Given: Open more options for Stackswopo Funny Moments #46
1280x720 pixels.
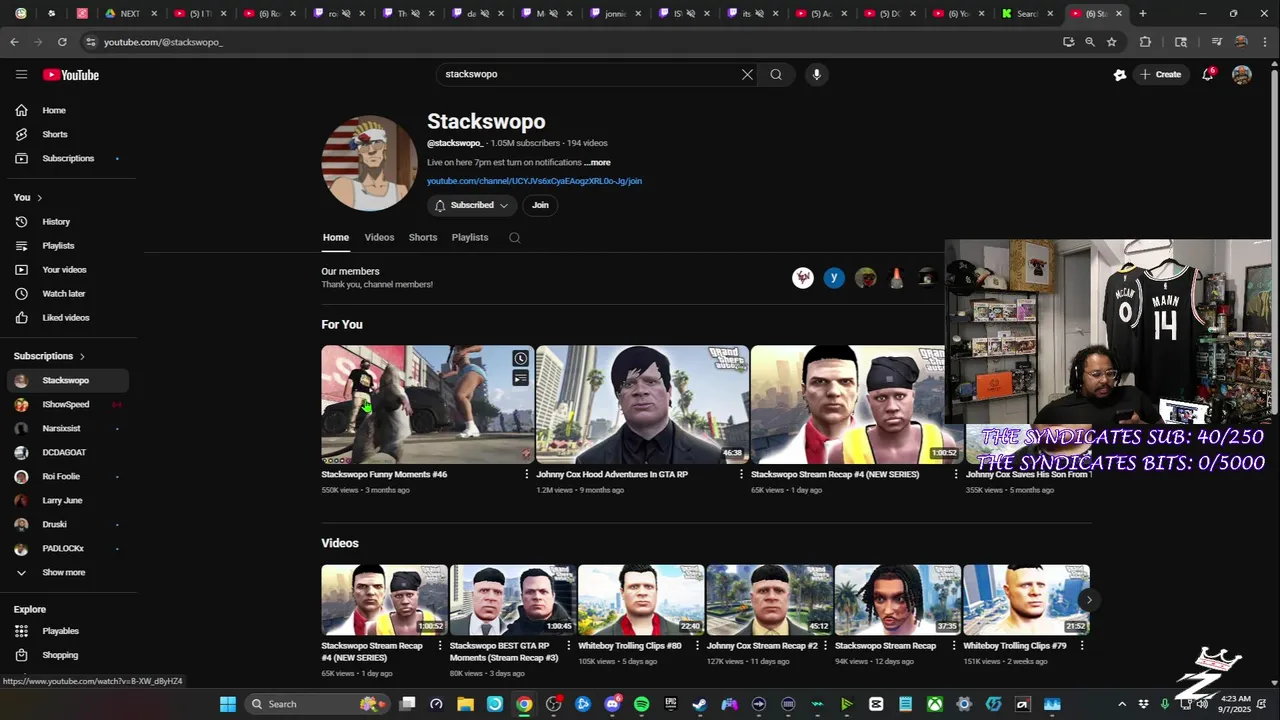Looking at the screenshot, I should (x=527, y=474).
